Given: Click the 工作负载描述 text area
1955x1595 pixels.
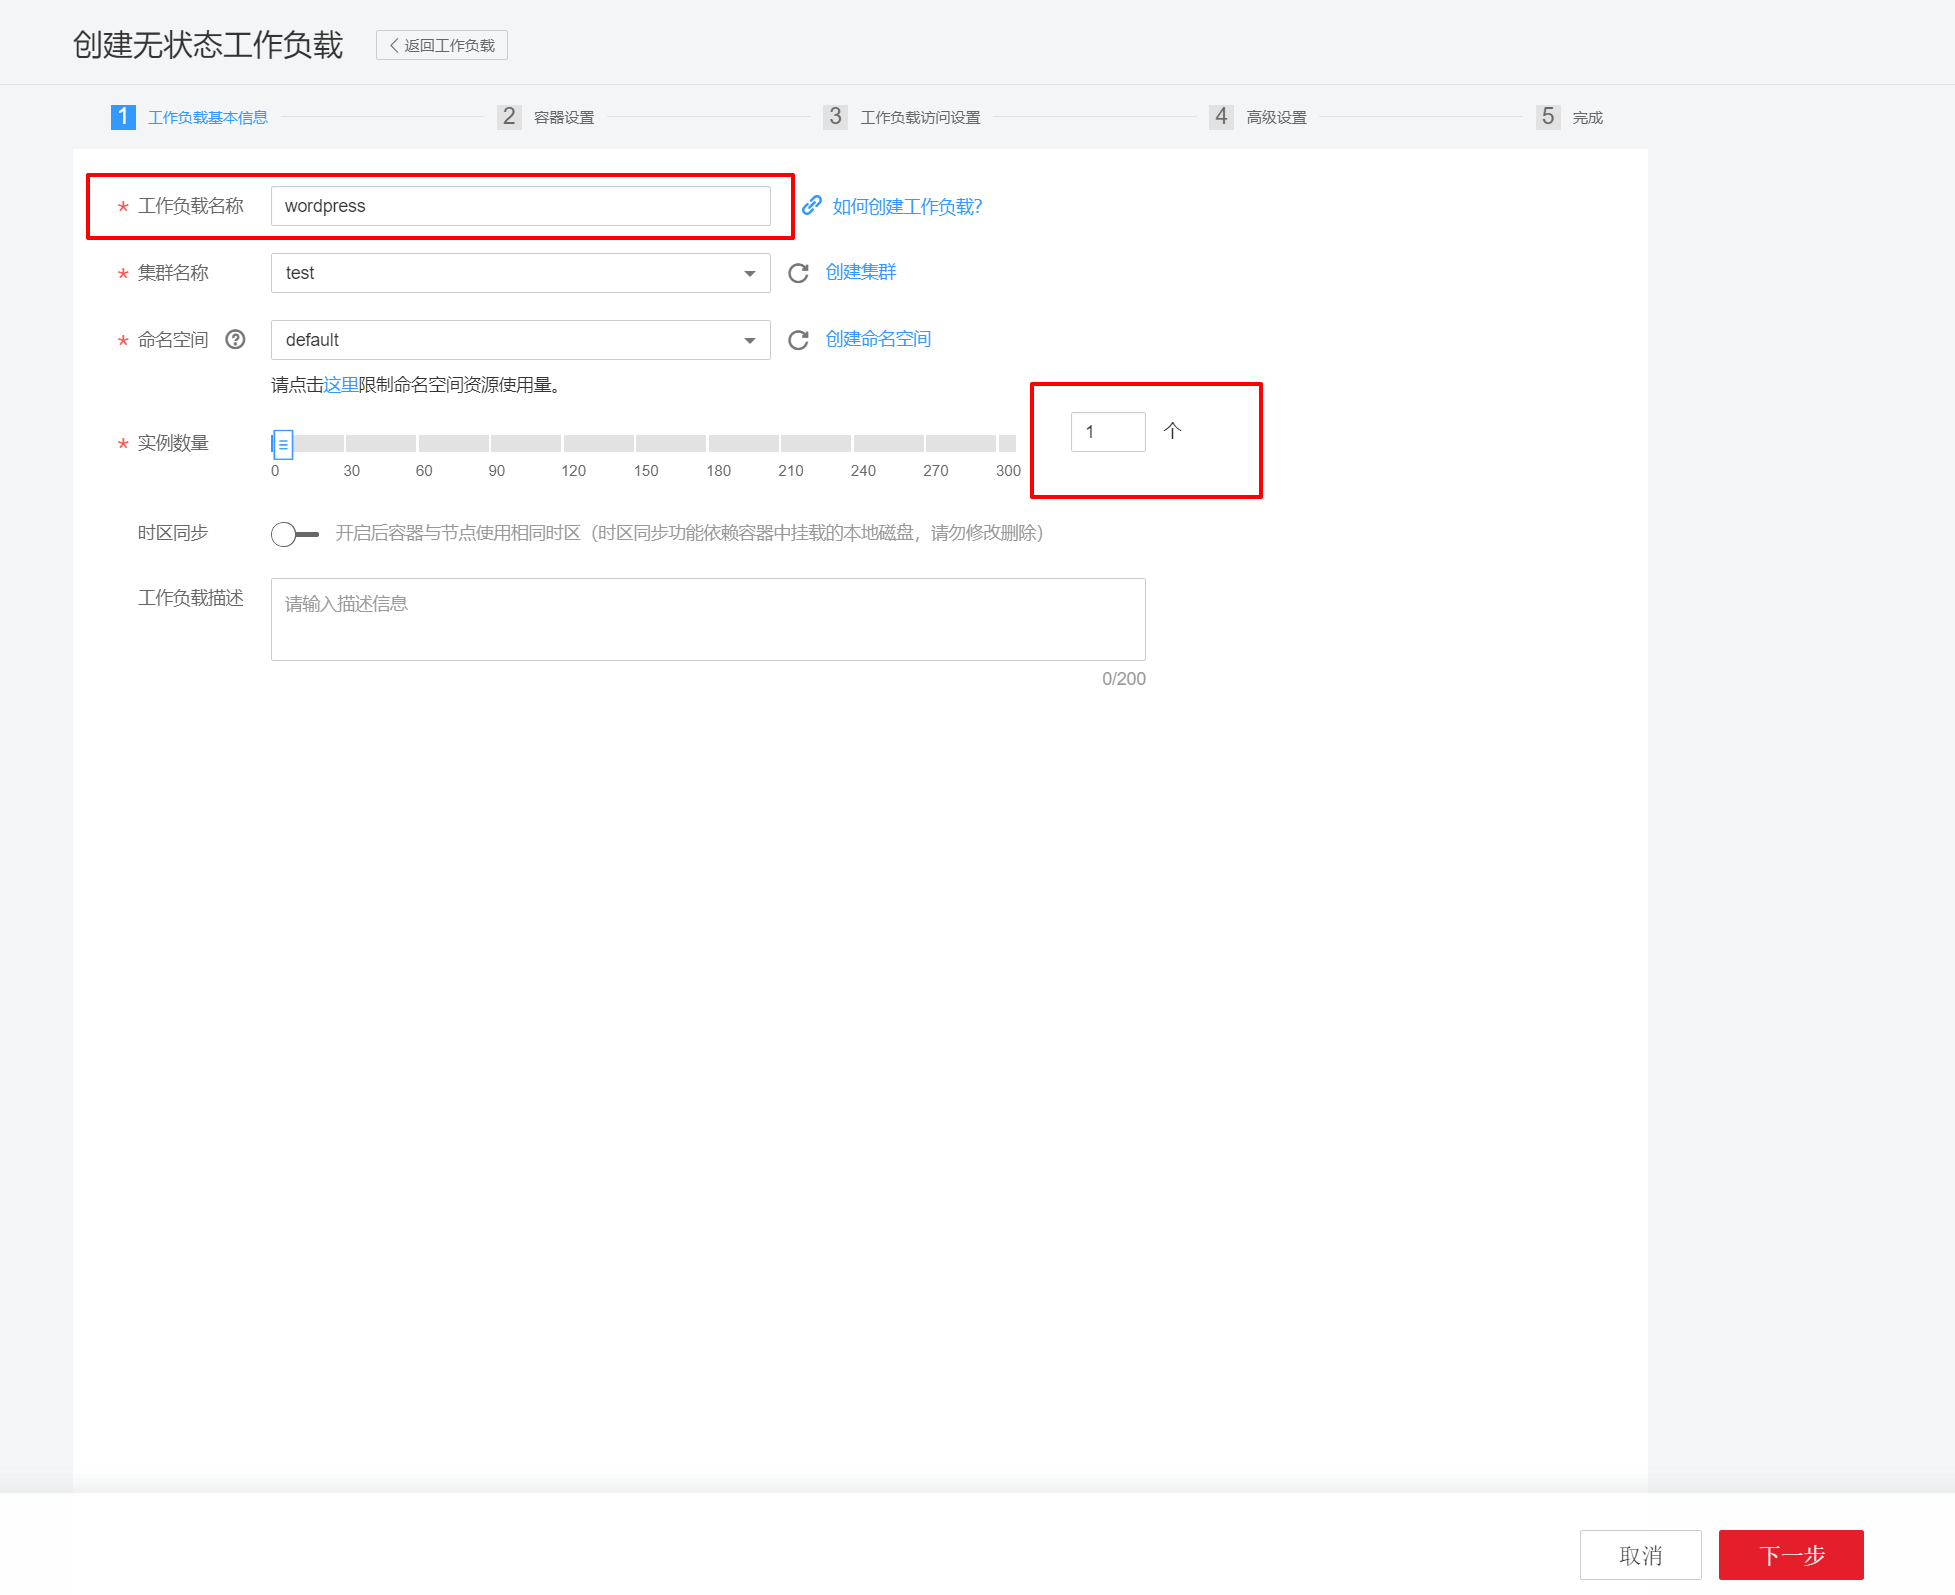Looking at the screenshot, I should point(707,618).
